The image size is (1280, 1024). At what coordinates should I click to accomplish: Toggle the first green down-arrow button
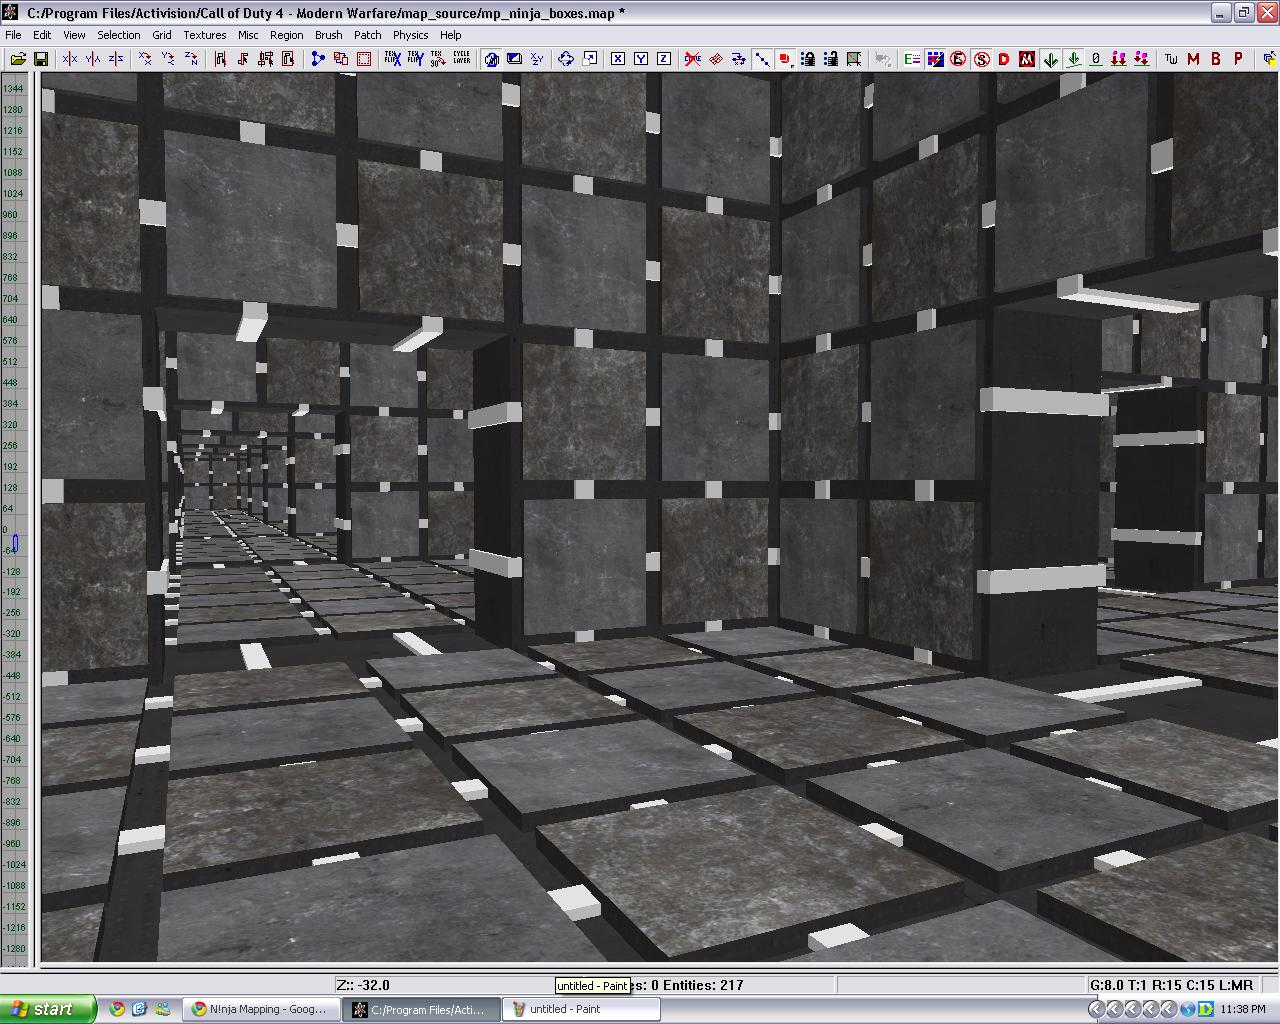(x=1050, y=59)
